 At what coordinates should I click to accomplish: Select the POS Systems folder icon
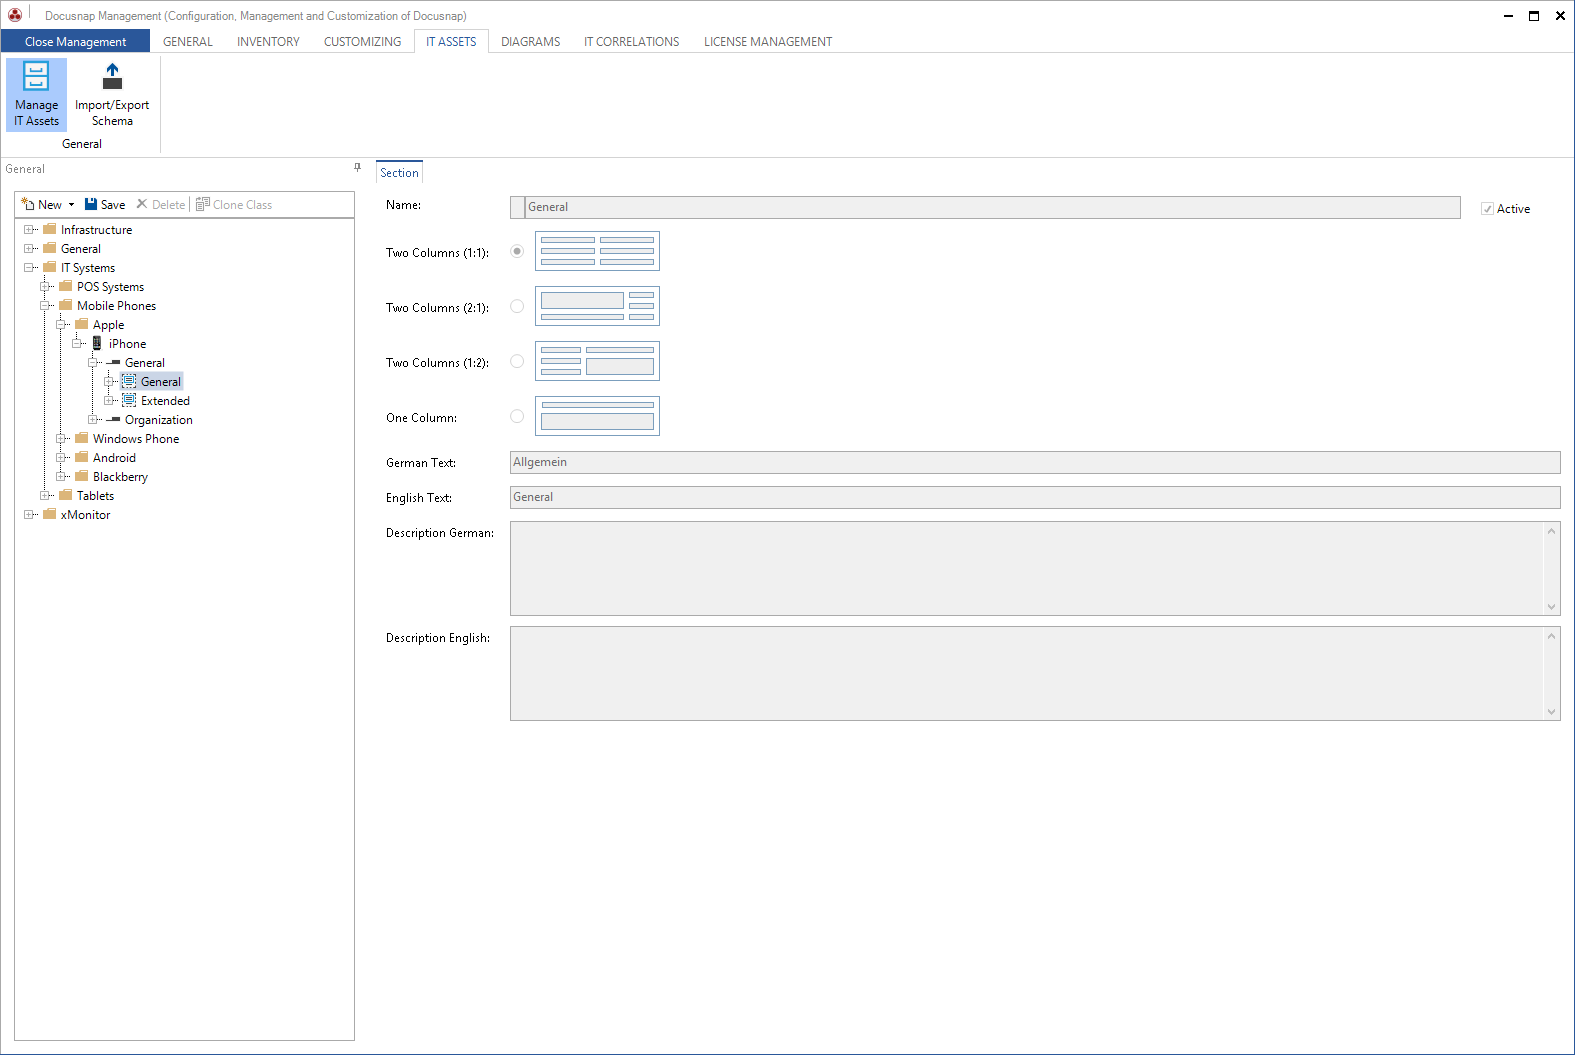[66, 286]
